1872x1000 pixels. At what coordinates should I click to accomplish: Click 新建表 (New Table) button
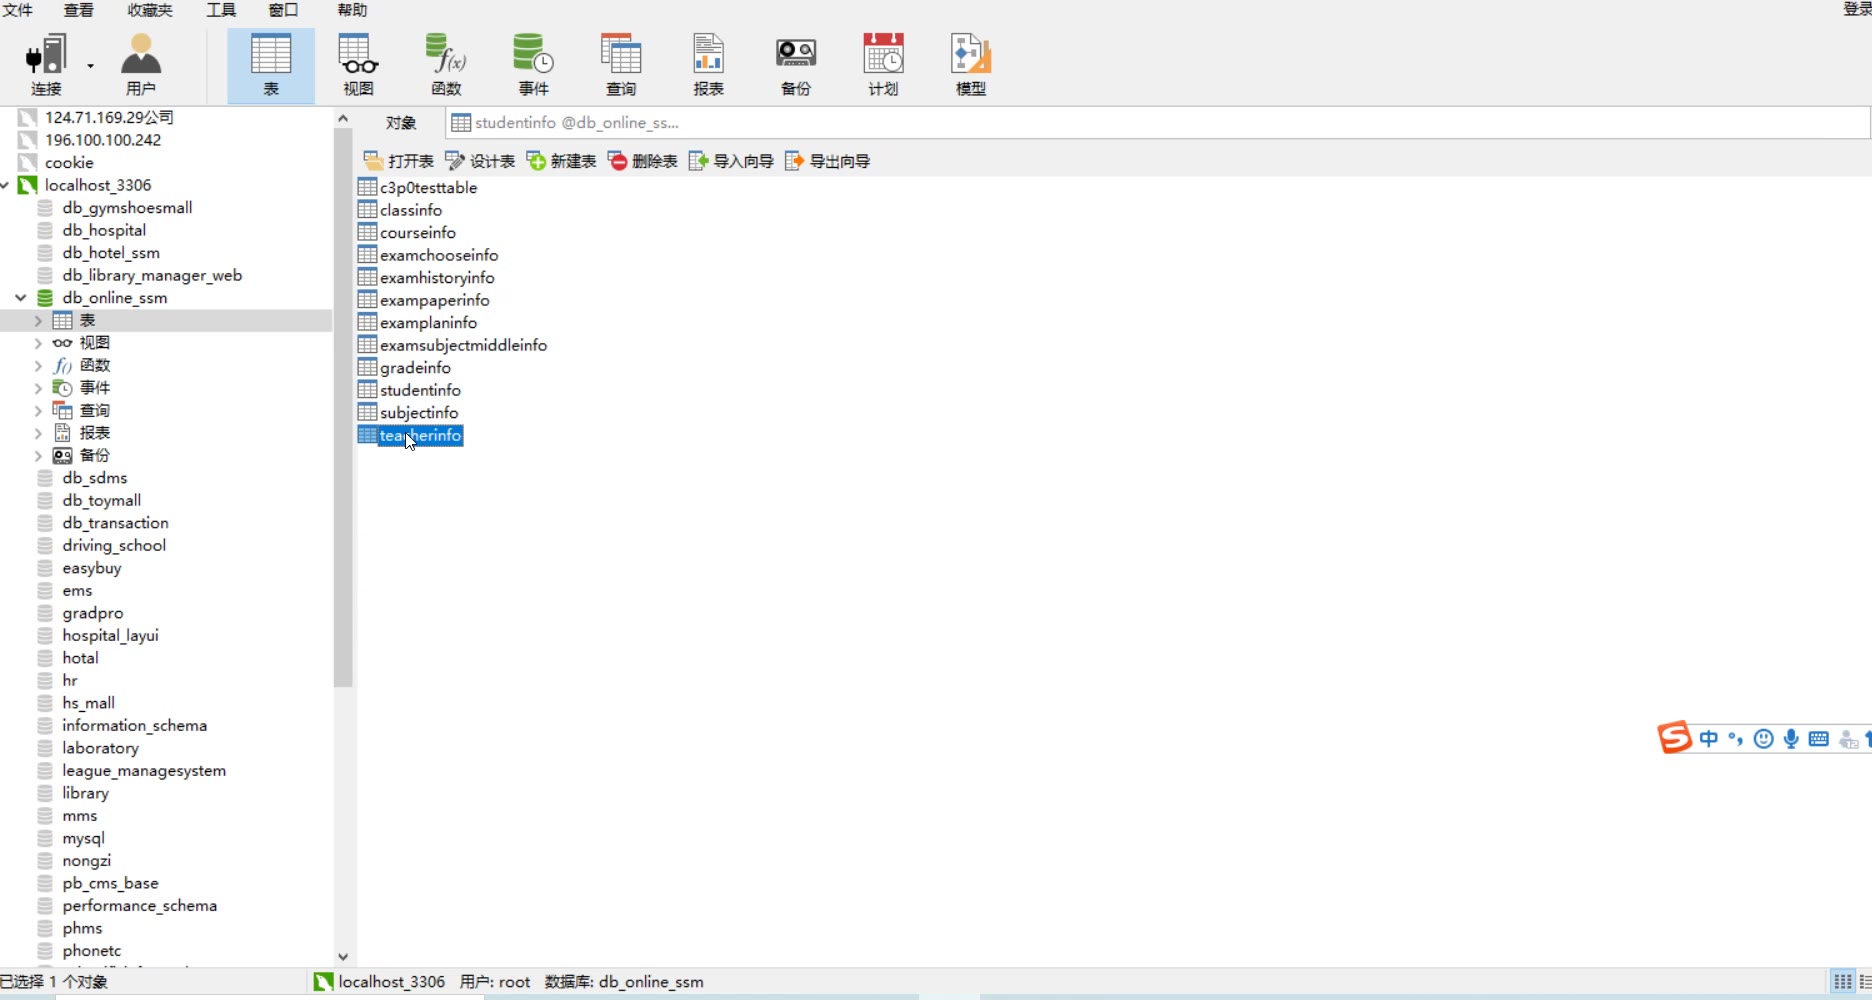561,161
